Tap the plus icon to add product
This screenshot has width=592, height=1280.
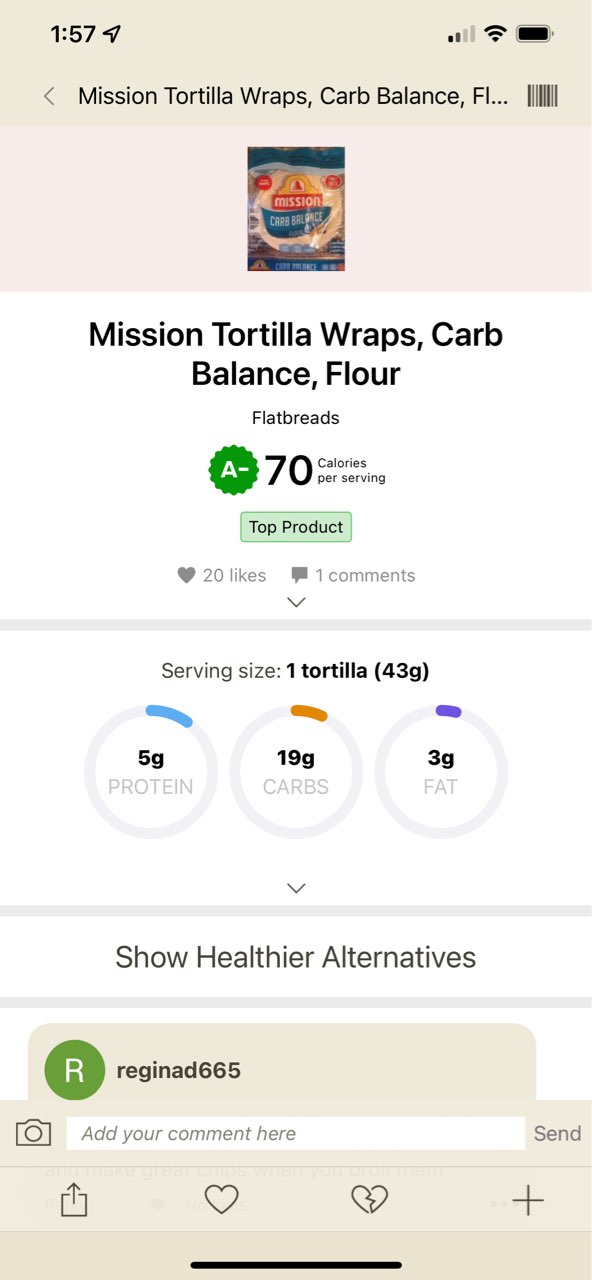527,1199
